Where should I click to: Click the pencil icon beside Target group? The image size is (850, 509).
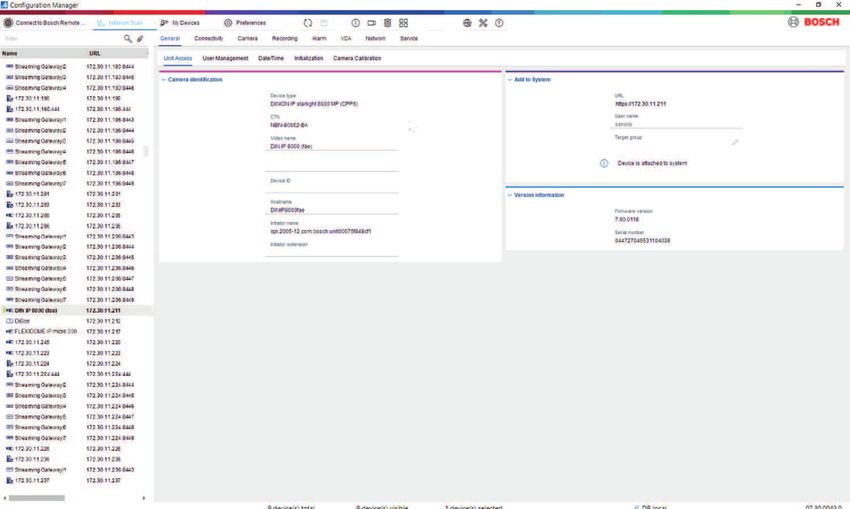[735, 142]
